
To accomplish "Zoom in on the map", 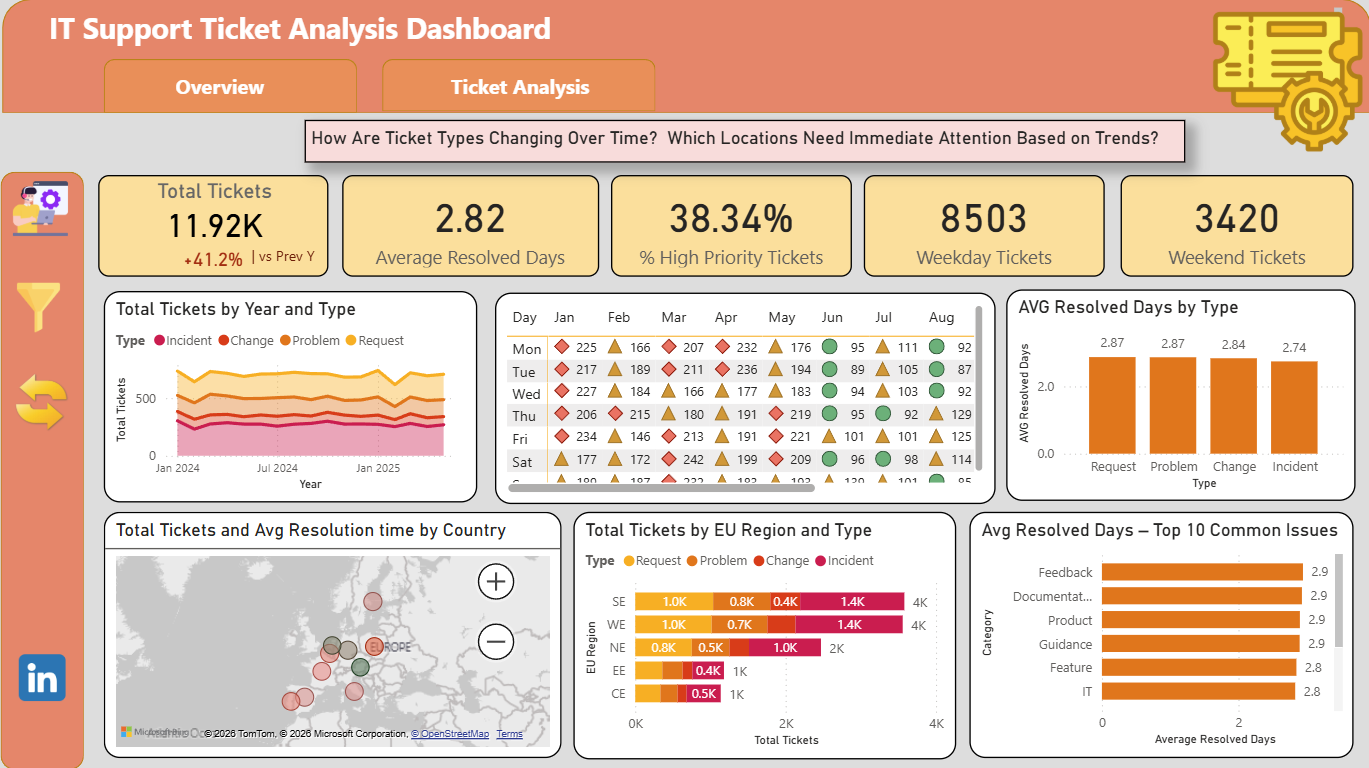I will tap(496, 581).
